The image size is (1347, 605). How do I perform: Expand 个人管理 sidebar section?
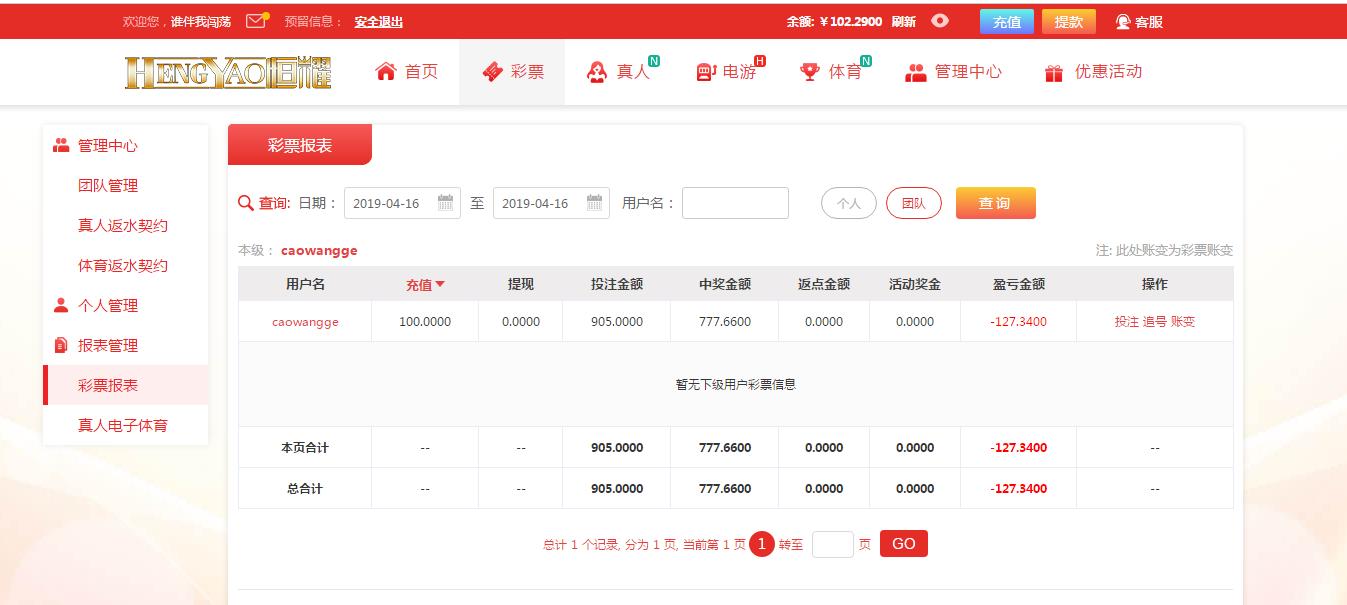108,305
